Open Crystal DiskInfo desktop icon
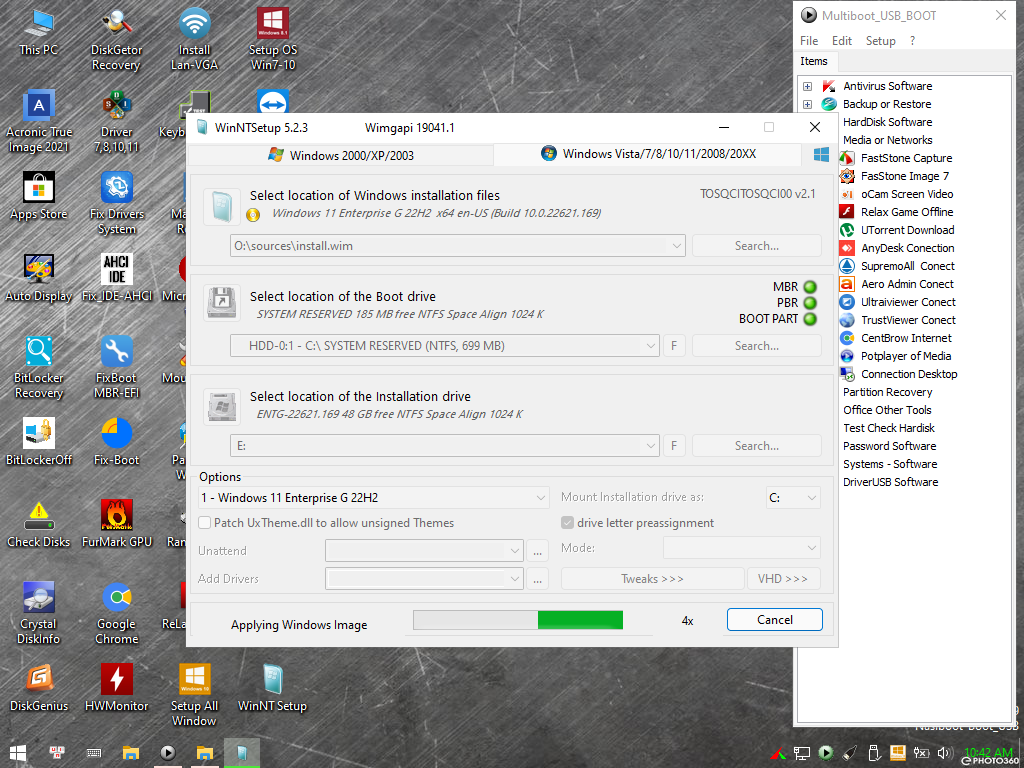 39,614
